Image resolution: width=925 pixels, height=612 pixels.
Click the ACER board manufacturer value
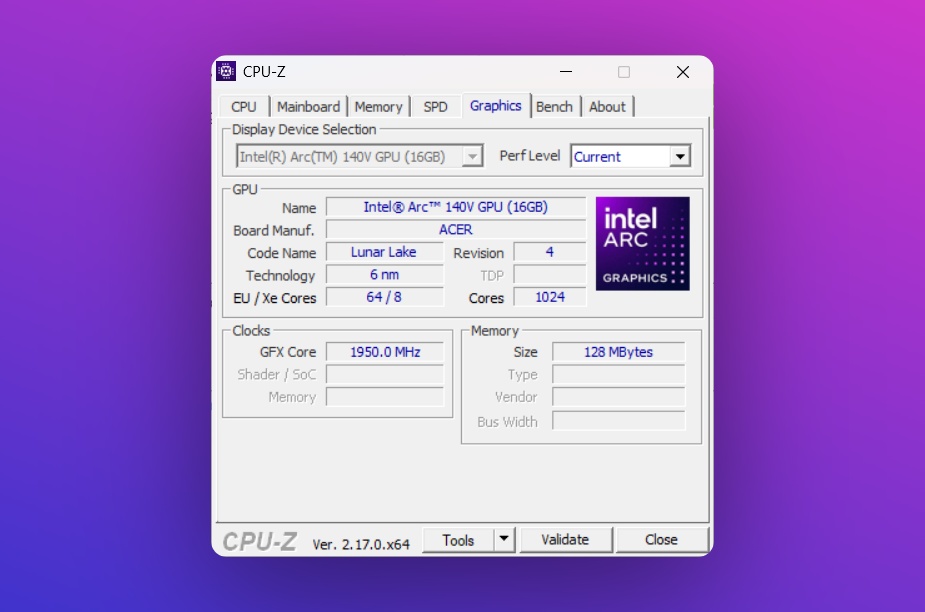pyautogui.click(x=455, y=230)
